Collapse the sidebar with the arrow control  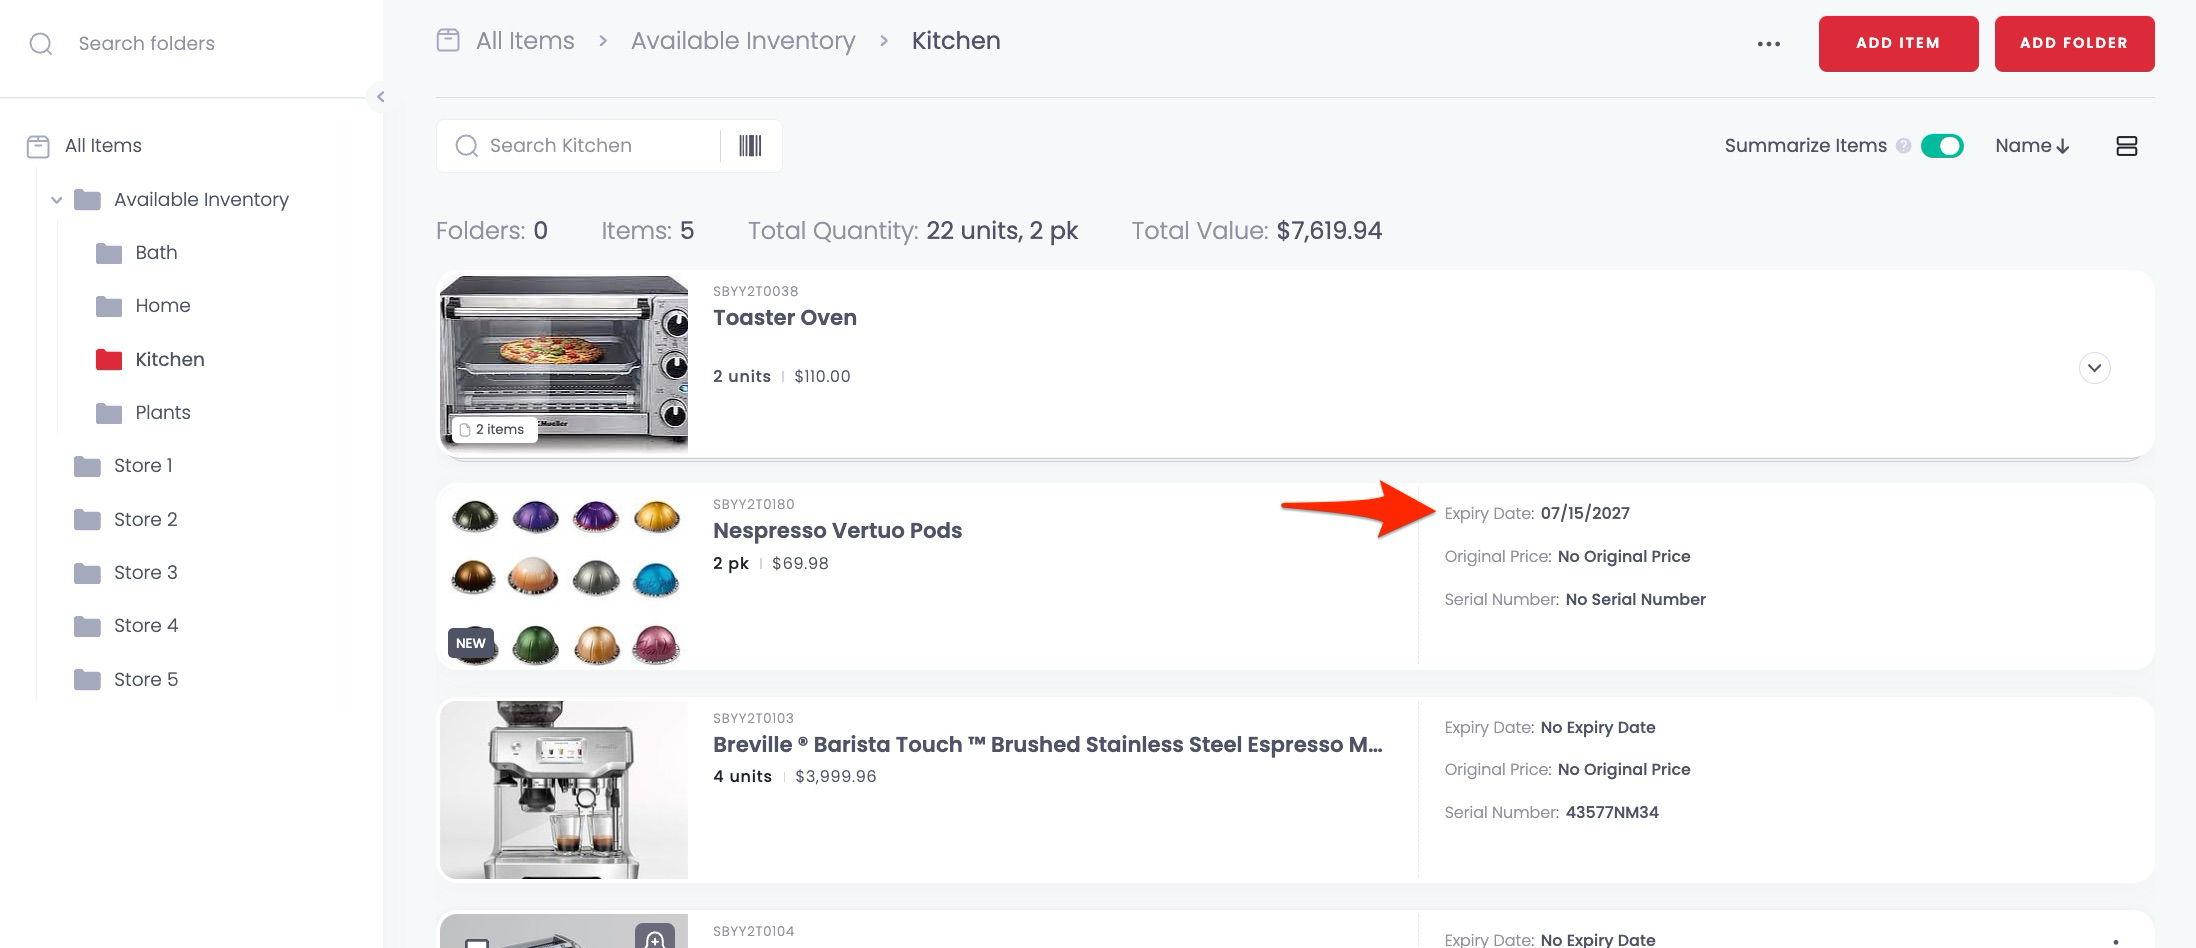[x=381, y=97]
